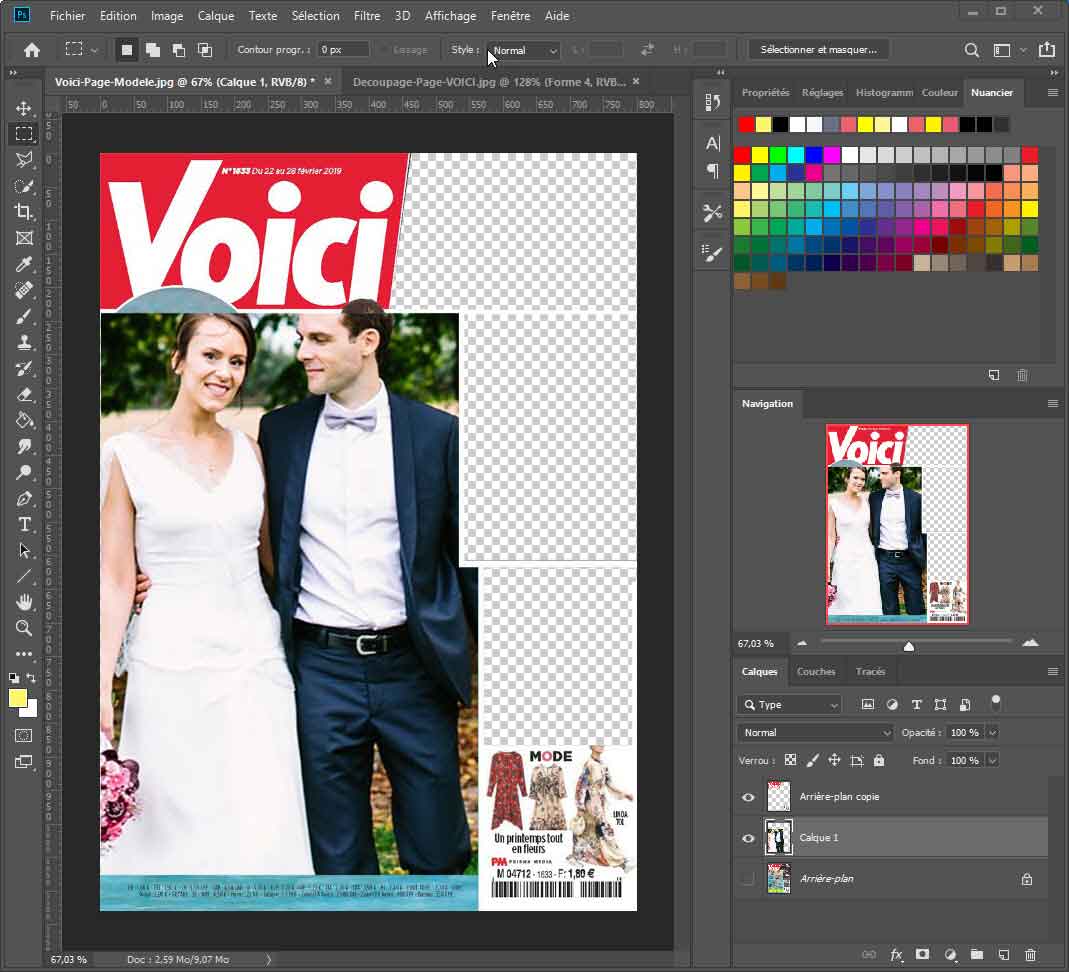Toggle the layer filter switch
This screenshot has width=1069, height=972.
[x=995, y=701]
